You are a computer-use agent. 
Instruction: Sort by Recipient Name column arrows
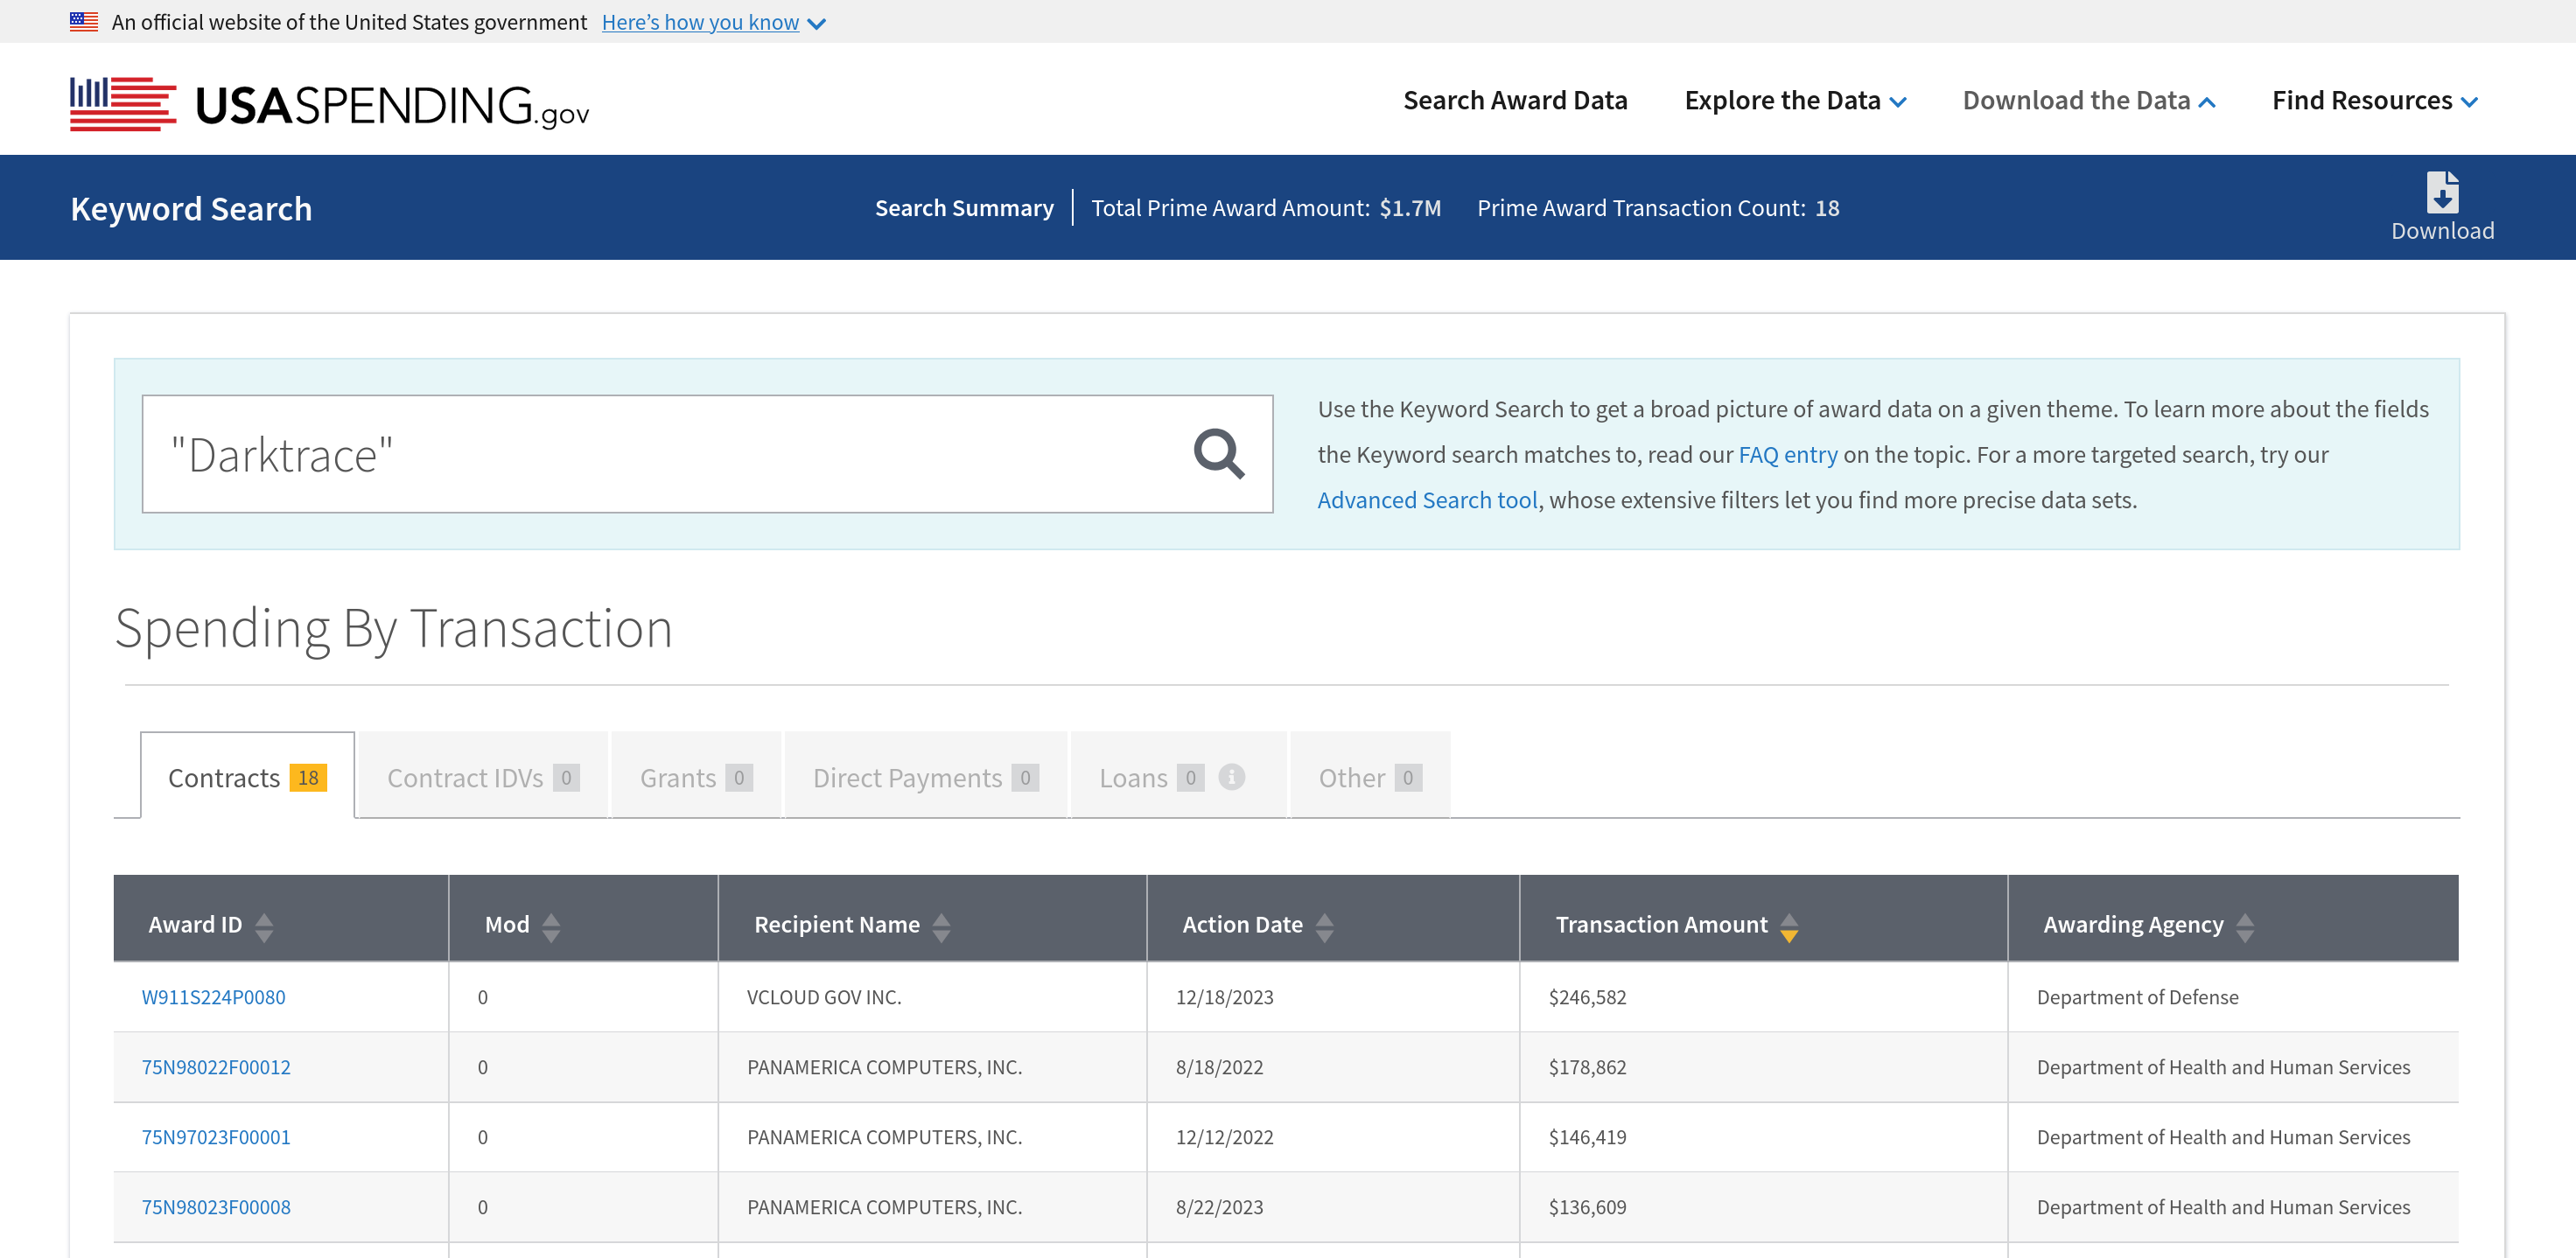[941, 927]
